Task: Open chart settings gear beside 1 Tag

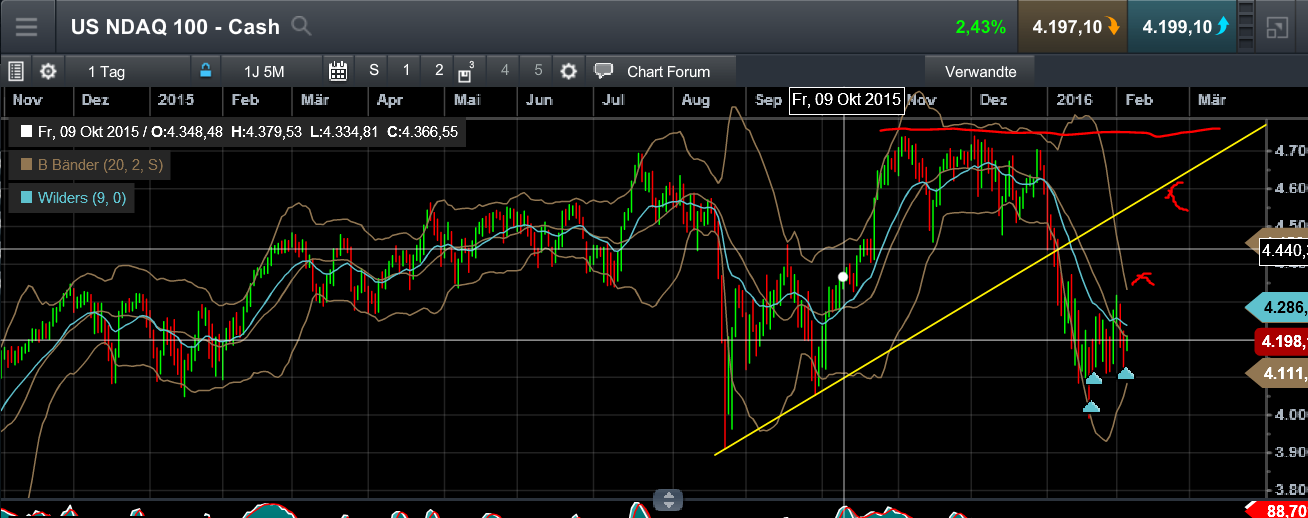Action: pos(47,71)
